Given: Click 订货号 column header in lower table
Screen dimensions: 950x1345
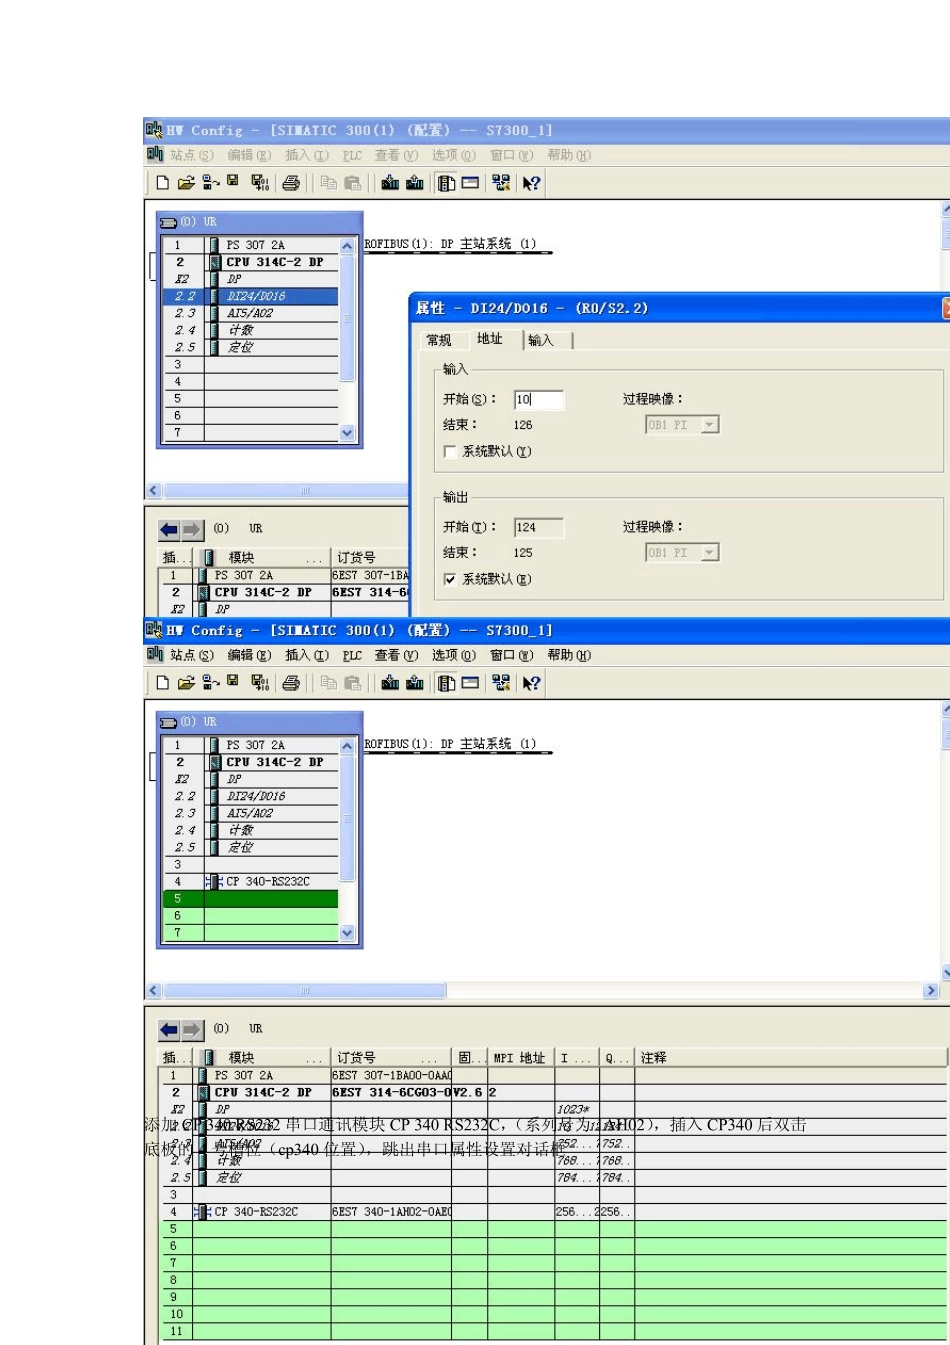Looking at the screenshot, I should click(391, 1058).
